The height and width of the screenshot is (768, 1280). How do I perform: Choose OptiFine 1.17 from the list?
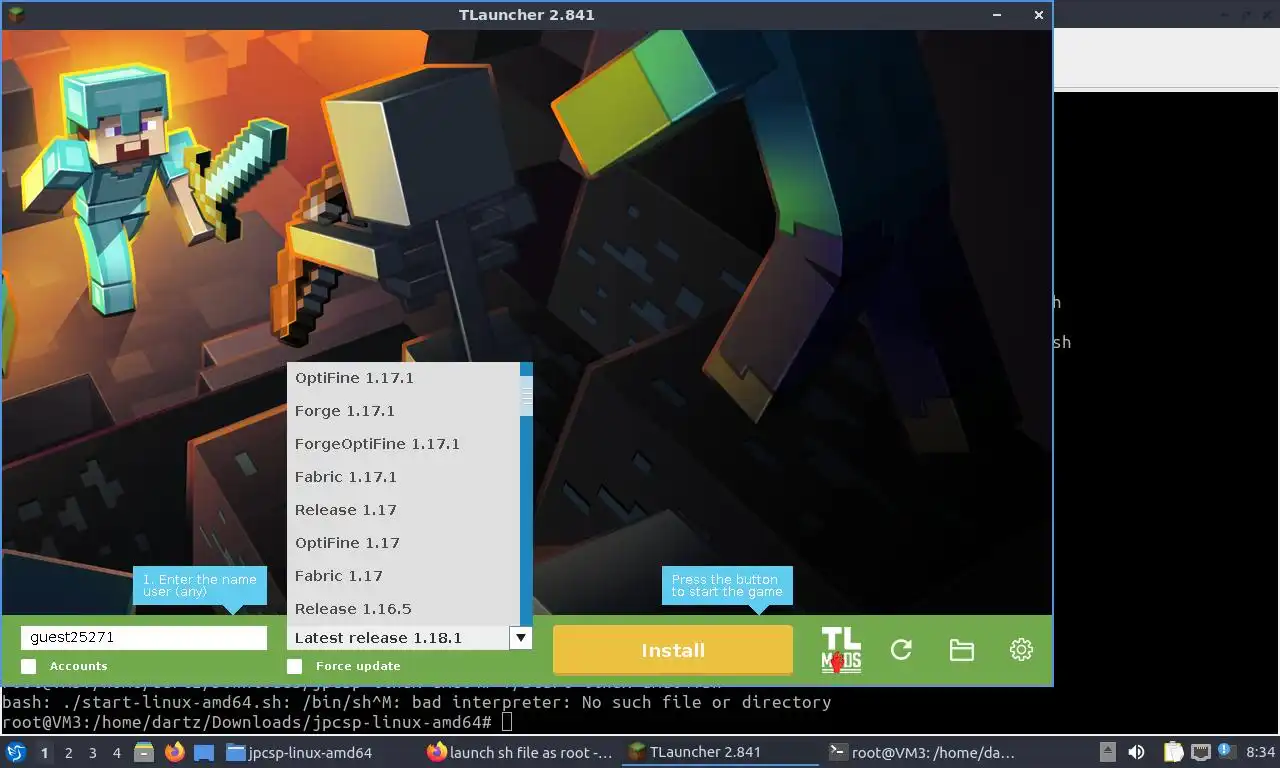[x=403, y=543]
